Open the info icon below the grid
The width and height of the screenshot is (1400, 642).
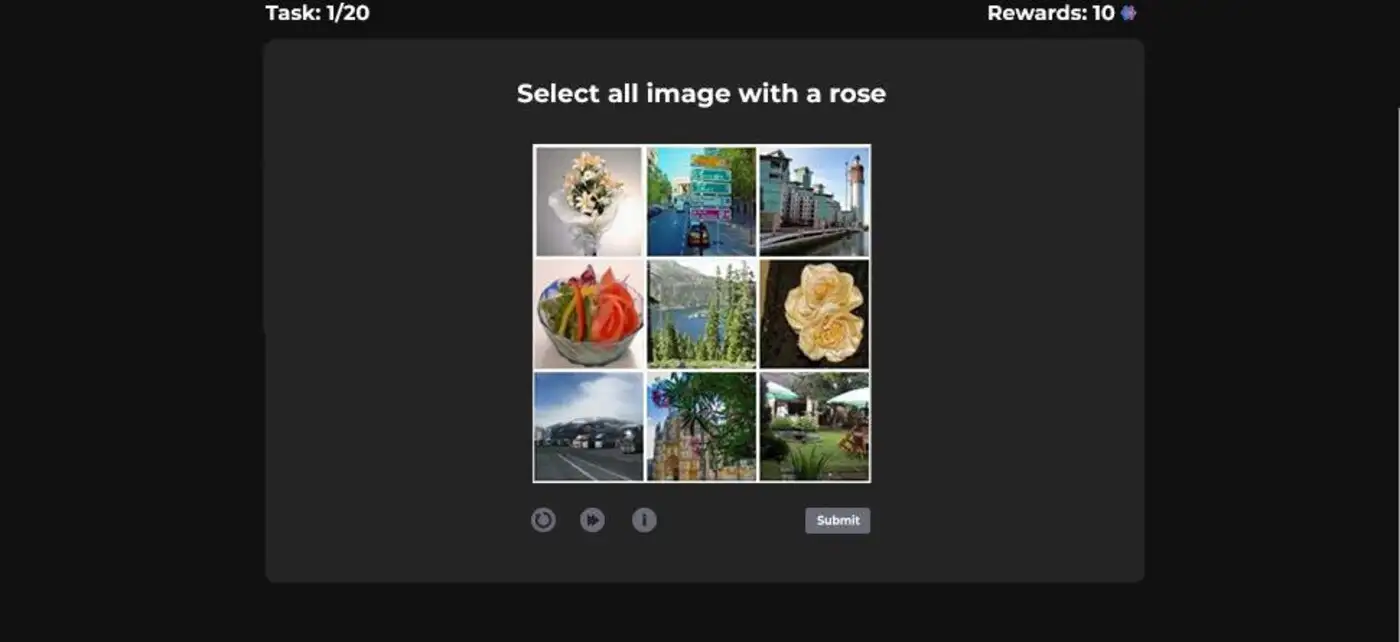(644, 520)
